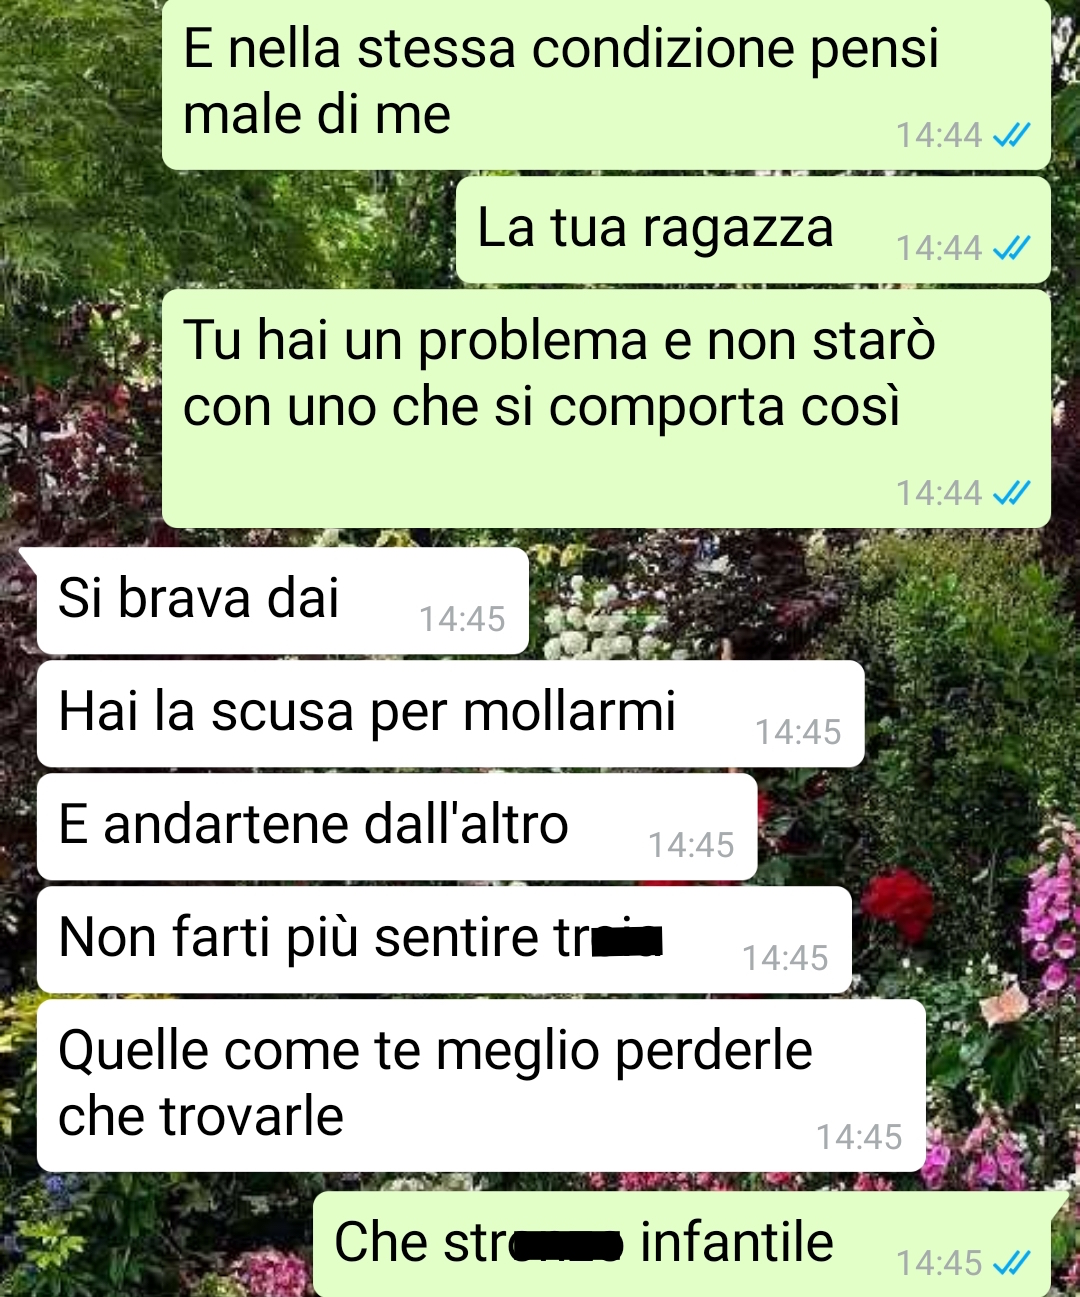Viewport: 1080px width, 1297px height.
Task: Click read ticks on 'Tu hai un problema' message
Action: [x=1011, y=492]
